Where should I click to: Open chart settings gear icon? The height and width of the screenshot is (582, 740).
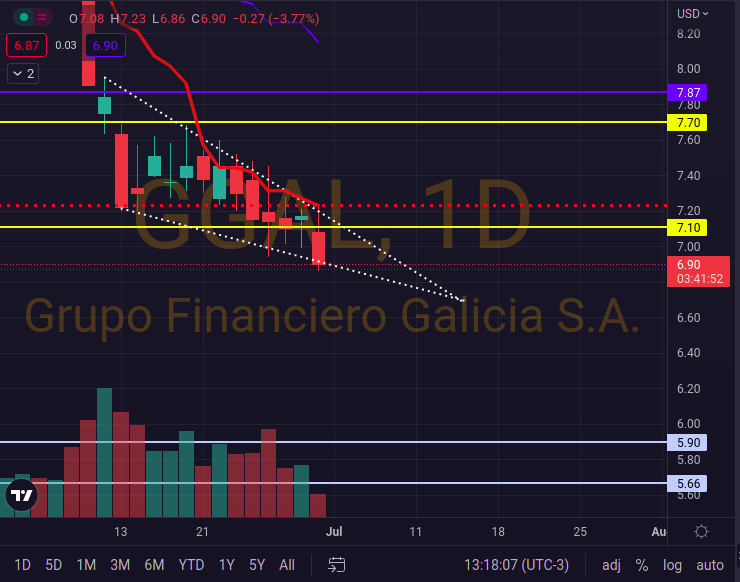click(701, 531)
